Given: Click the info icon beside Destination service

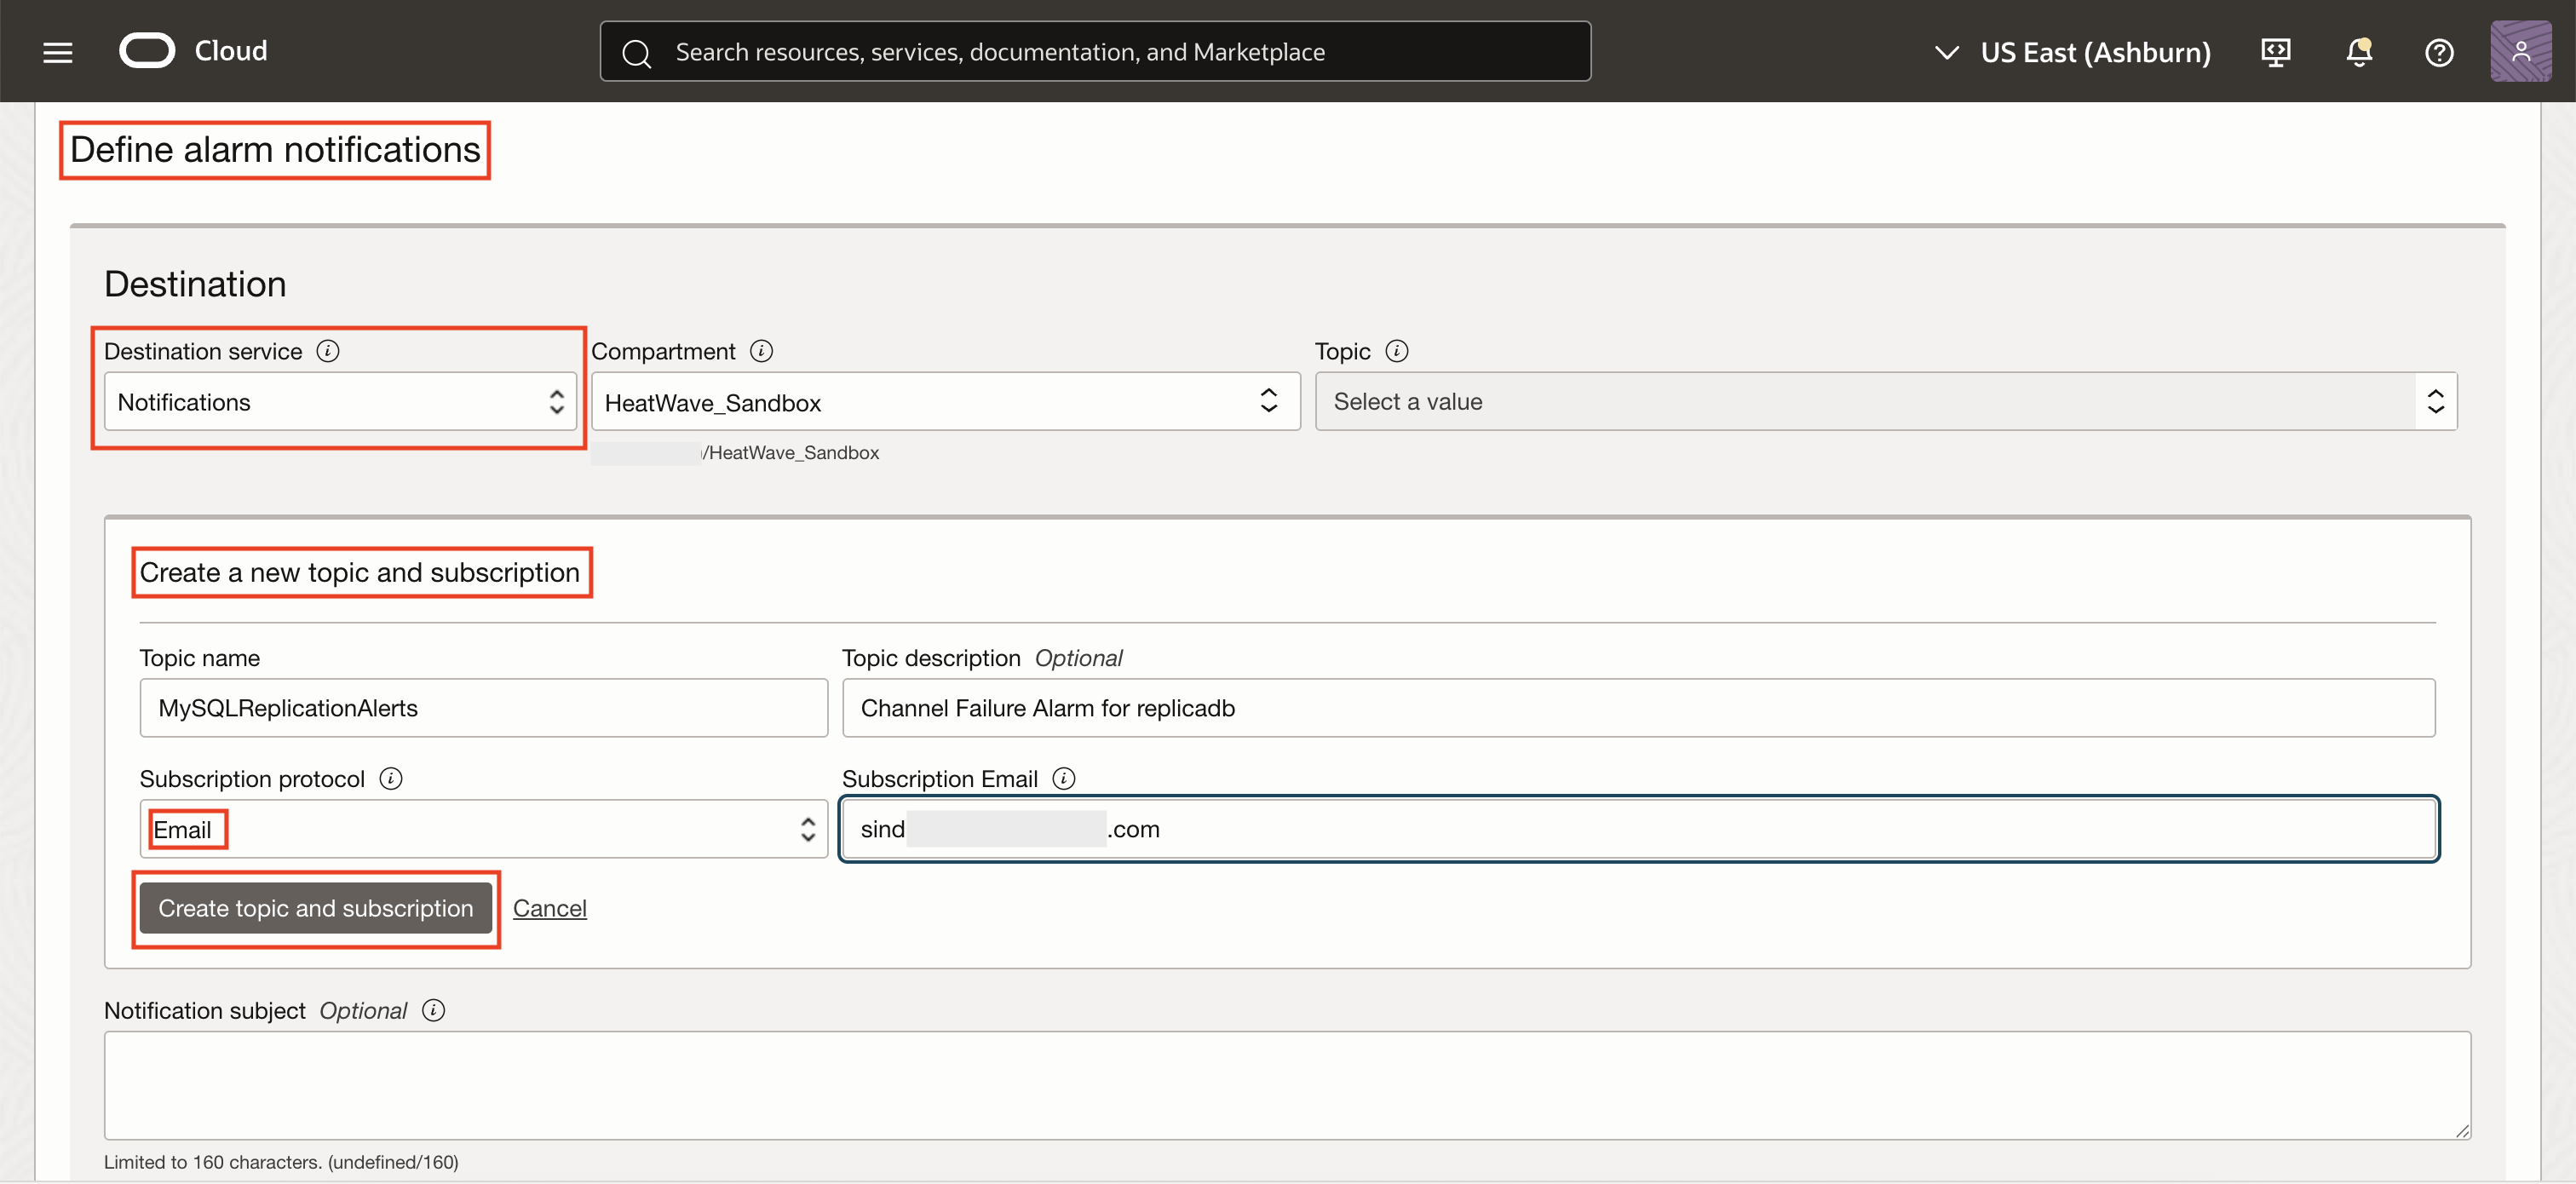Looking at the screenshot, I should 328,350.
